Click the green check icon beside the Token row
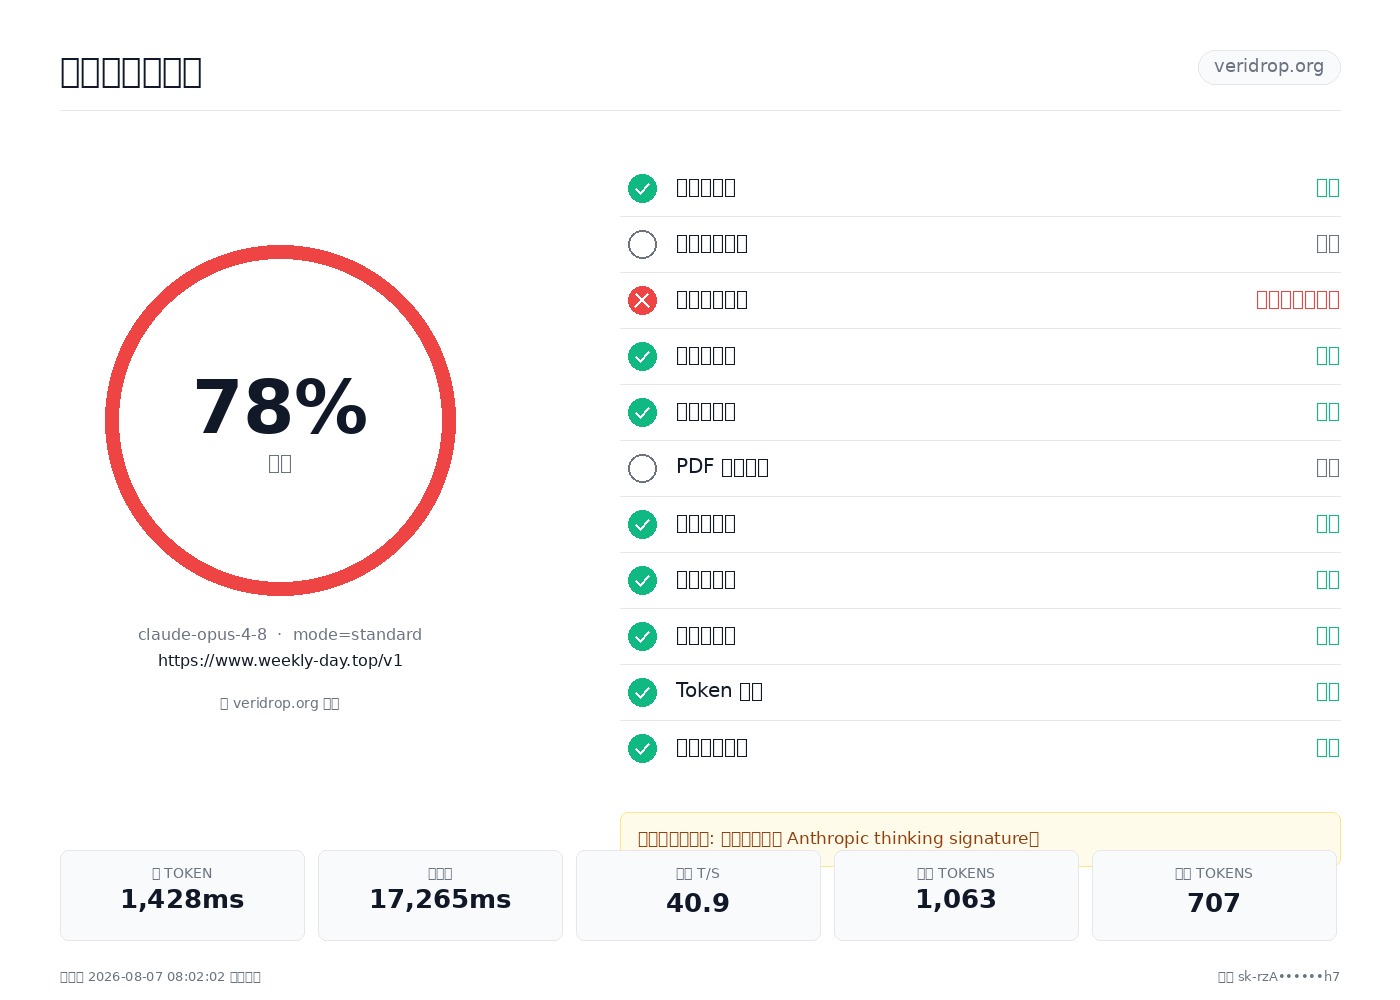This screenshot has width=1400, height=1000. coord(642,692)
